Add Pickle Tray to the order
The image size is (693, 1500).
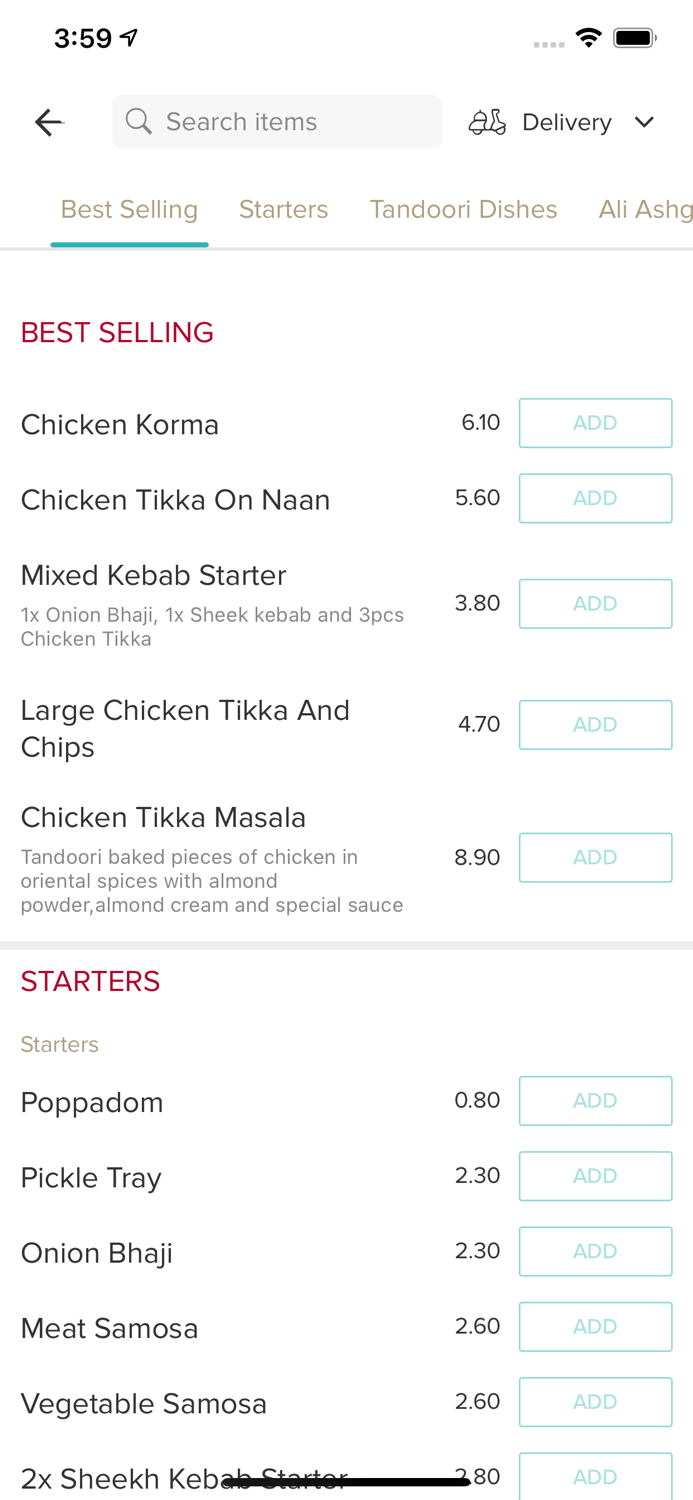(x=595, y=1176)
